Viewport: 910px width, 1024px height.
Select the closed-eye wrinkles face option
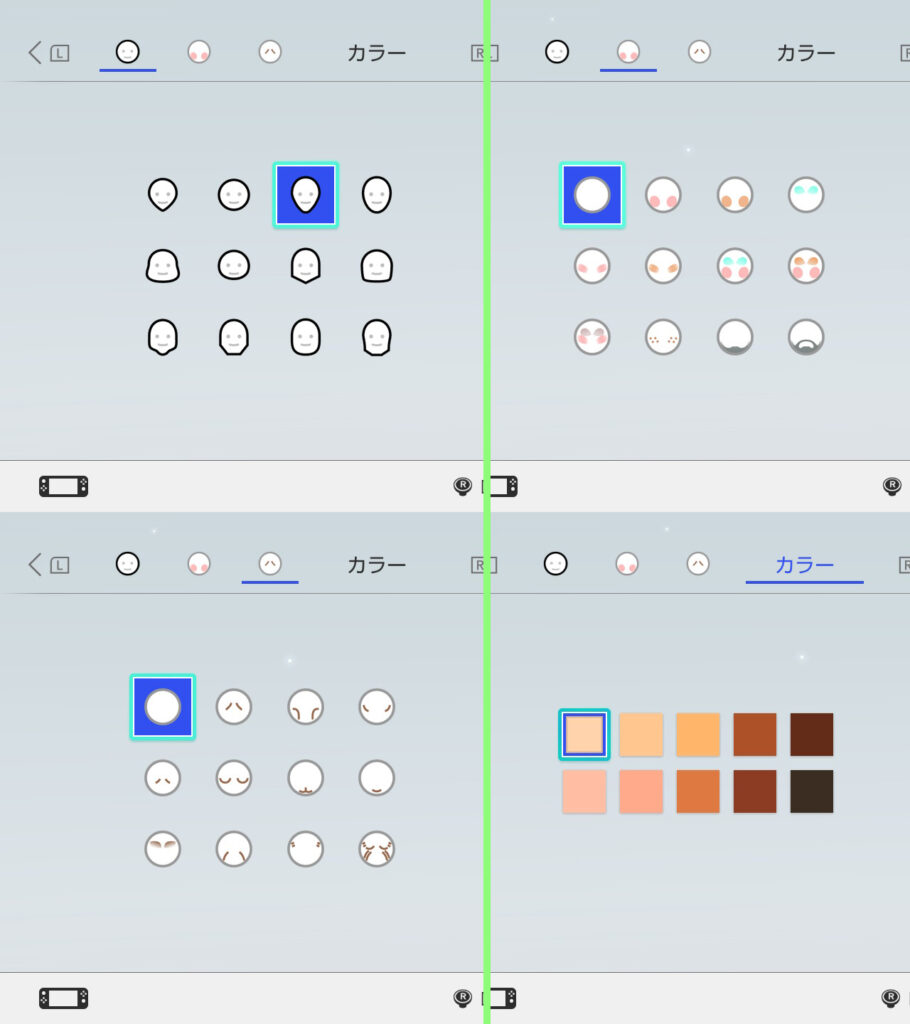pyautogui.click(x=233, y=778)
